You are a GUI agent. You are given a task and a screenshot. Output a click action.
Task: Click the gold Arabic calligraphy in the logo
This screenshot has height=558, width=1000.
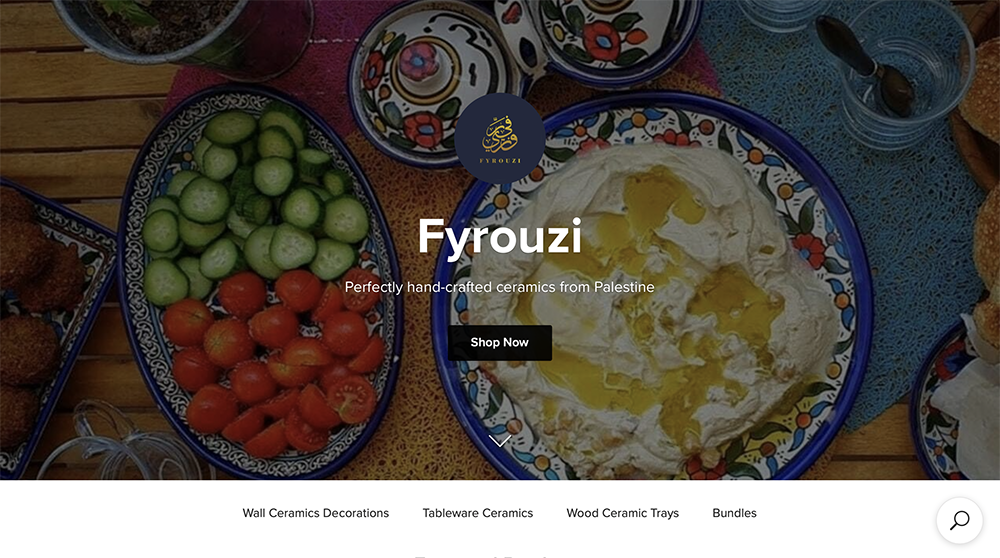point(499,135)
